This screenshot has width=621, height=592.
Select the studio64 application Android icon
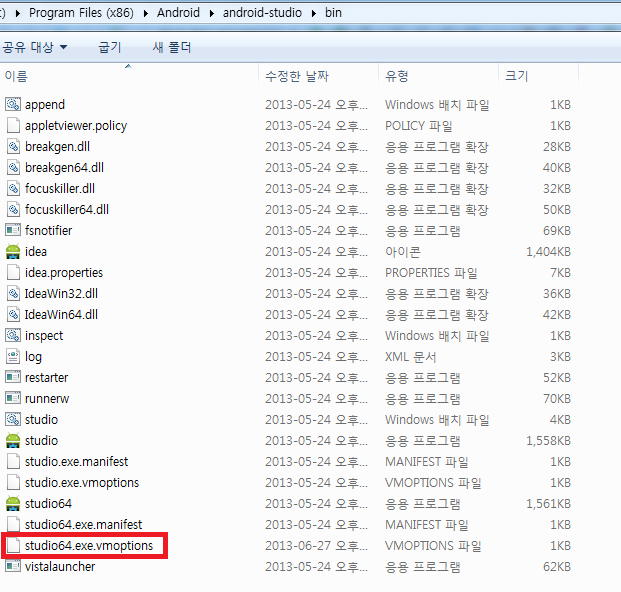pyautogui.click(x=13, y=503)
